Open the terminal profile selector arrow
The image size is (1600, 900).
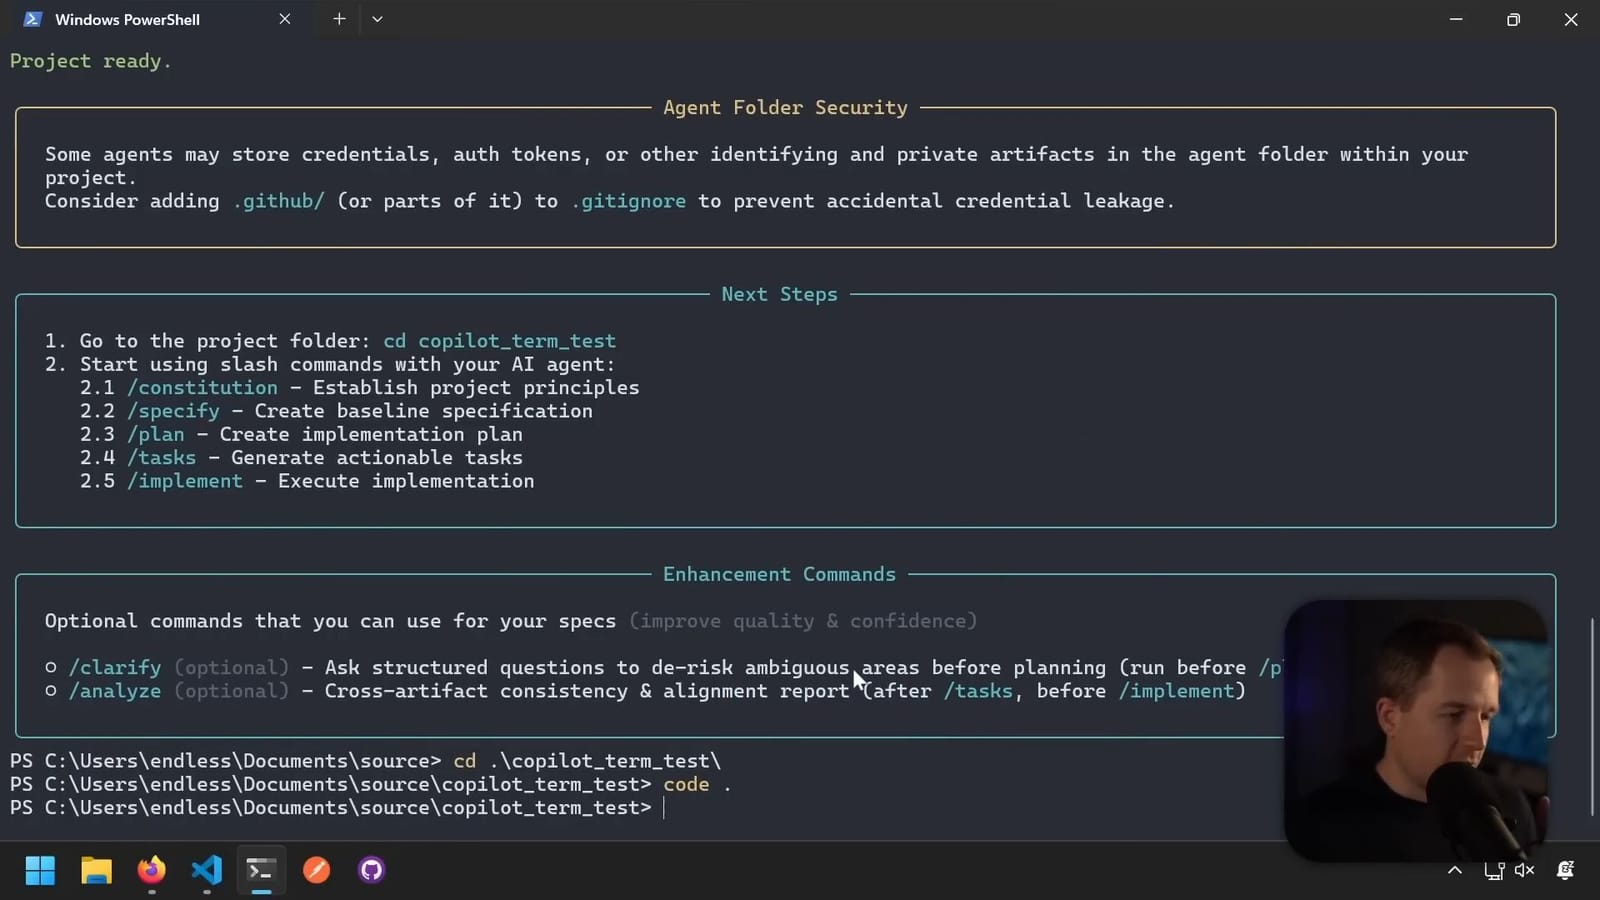[x=376, y=18]
